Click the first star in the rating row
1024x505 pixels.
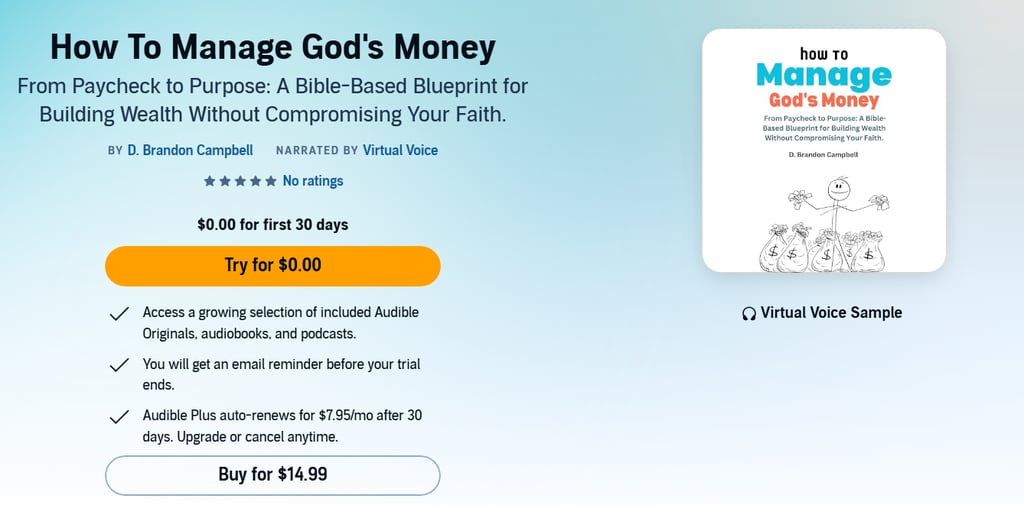tap(209, 181)
